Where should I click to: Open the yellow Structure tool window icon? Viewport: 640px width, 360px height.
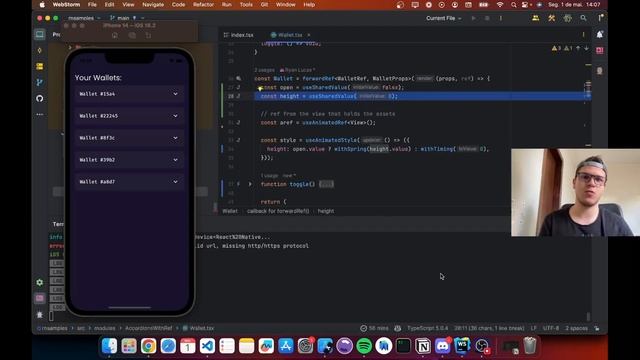40,66
